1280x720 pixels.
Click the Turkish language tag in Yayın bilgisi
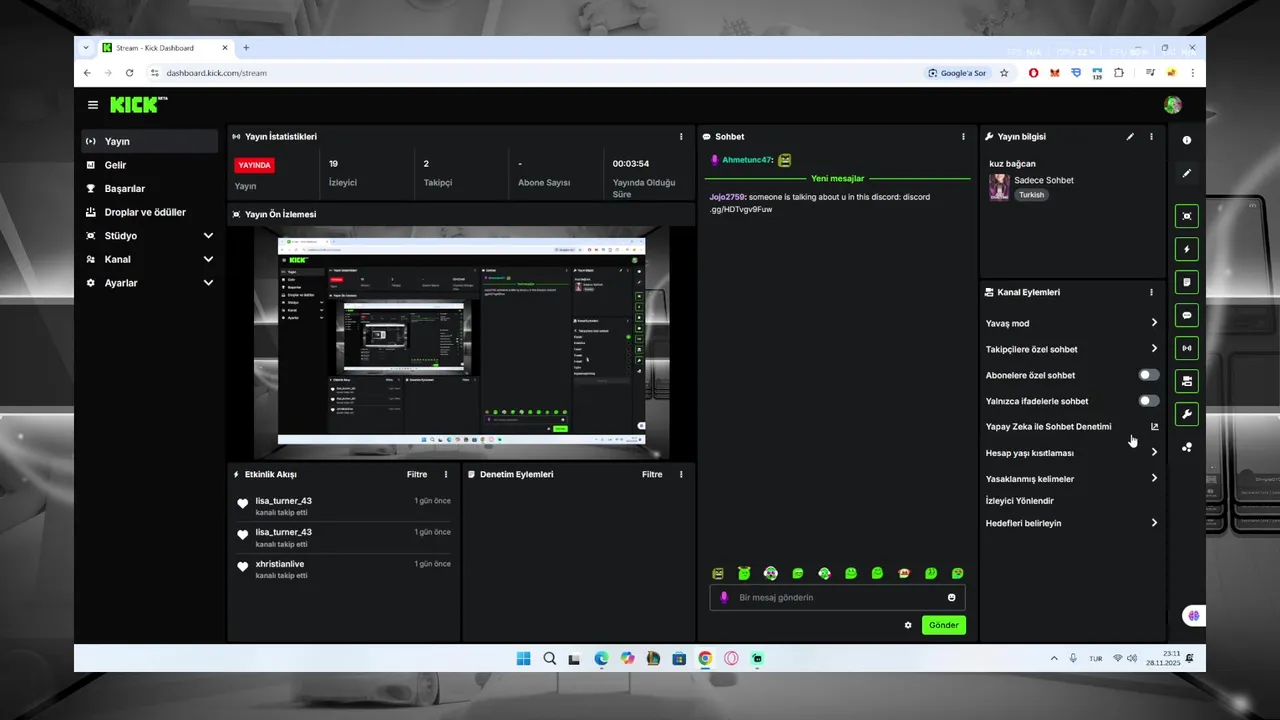tap(1032, 195)
